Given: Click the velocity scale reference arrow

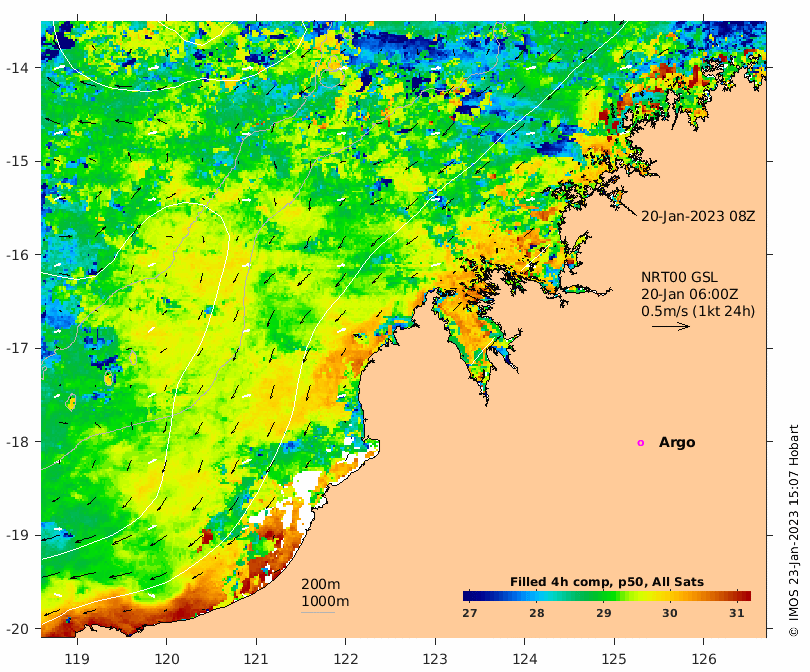Looking at the screenshot, I should pos(671,326).
